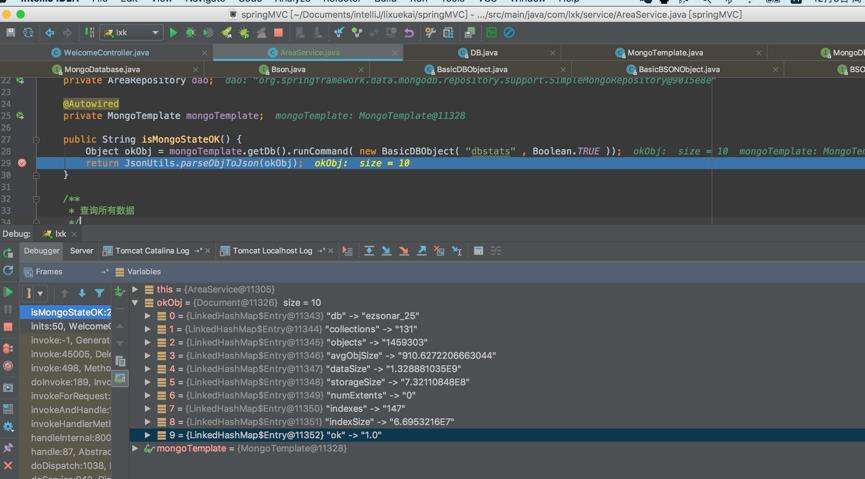Click the Update Project VCS icon
The image size is (865, 479).
tap(339, 33)
